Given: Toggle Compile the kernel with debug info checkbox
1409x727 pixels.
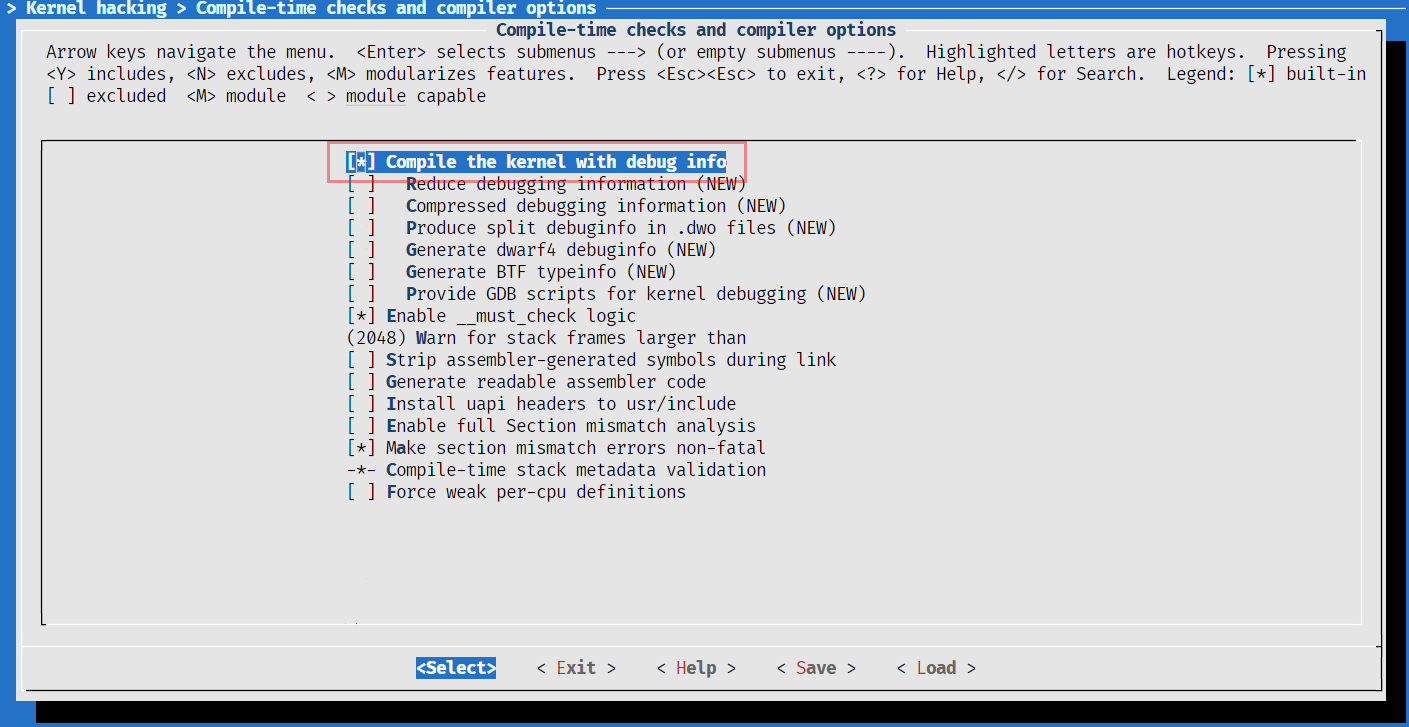Looking at the screenshot, I should (362, 162).
